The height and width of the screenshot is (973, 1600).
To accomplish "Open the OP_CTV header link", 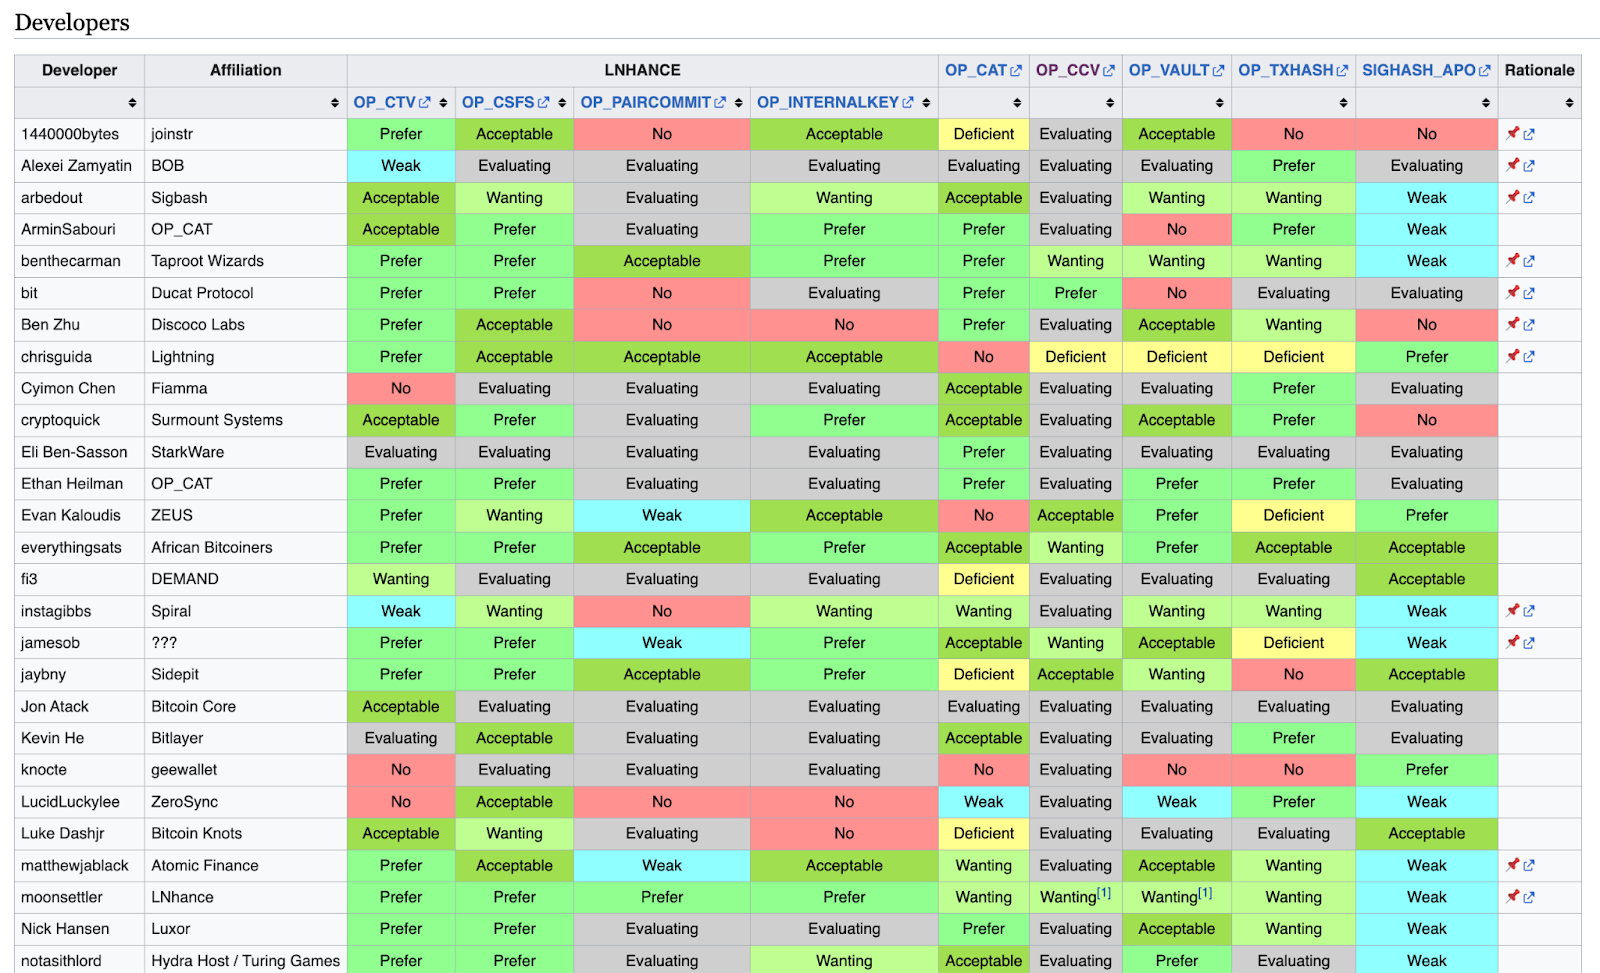I will [385, 102].
